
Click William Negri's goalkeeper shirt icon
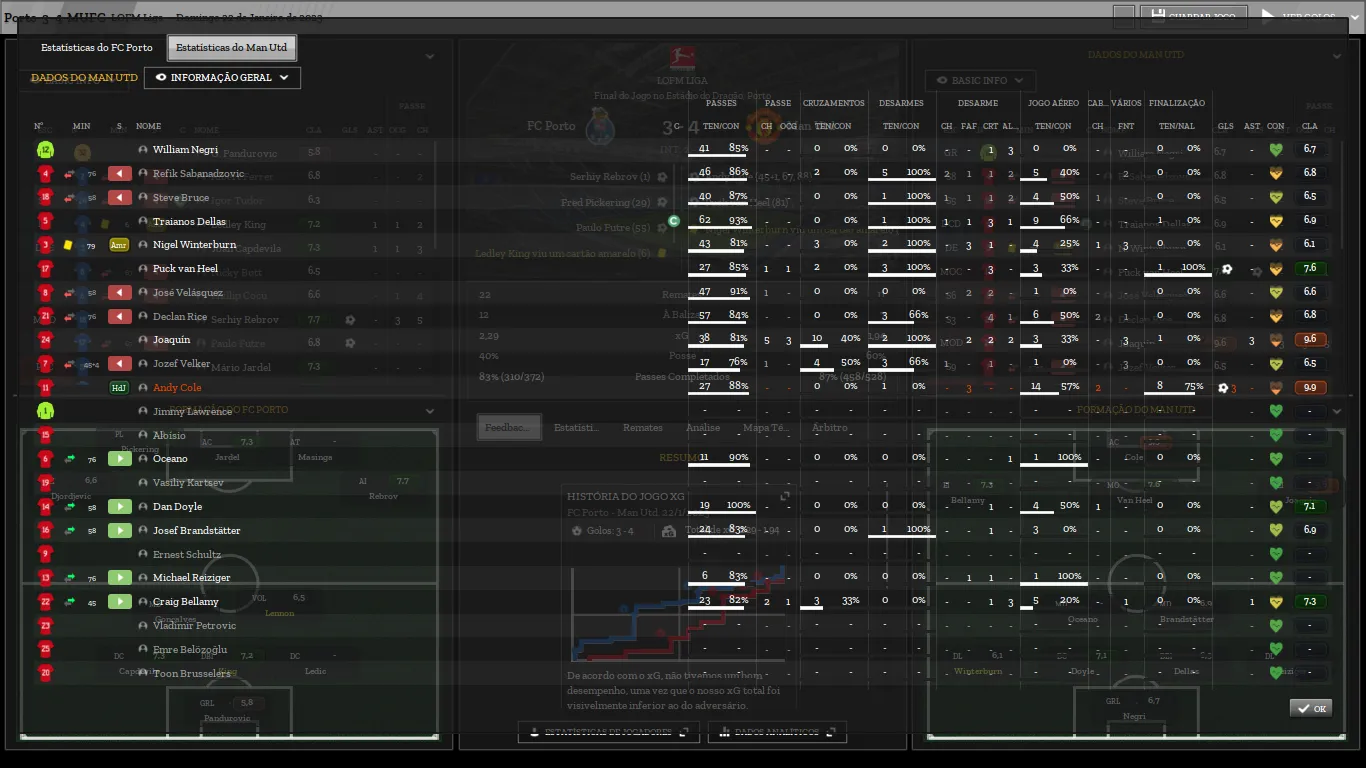(x=45, y=150)
